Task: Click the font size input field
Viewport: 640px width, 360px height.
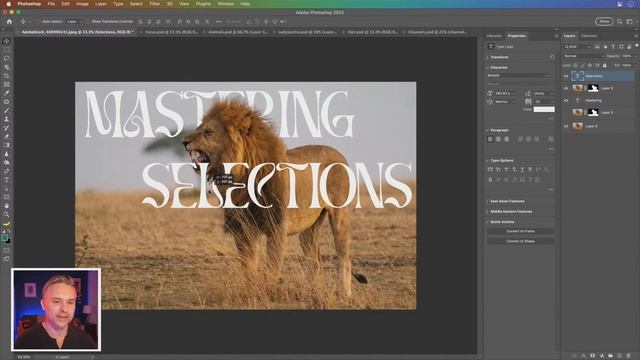Action: point(504,93)
